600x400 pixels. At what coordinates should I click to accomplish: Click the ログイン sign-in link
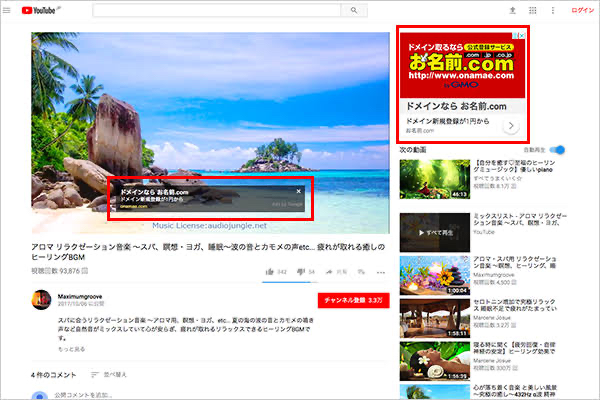(582, 10)
